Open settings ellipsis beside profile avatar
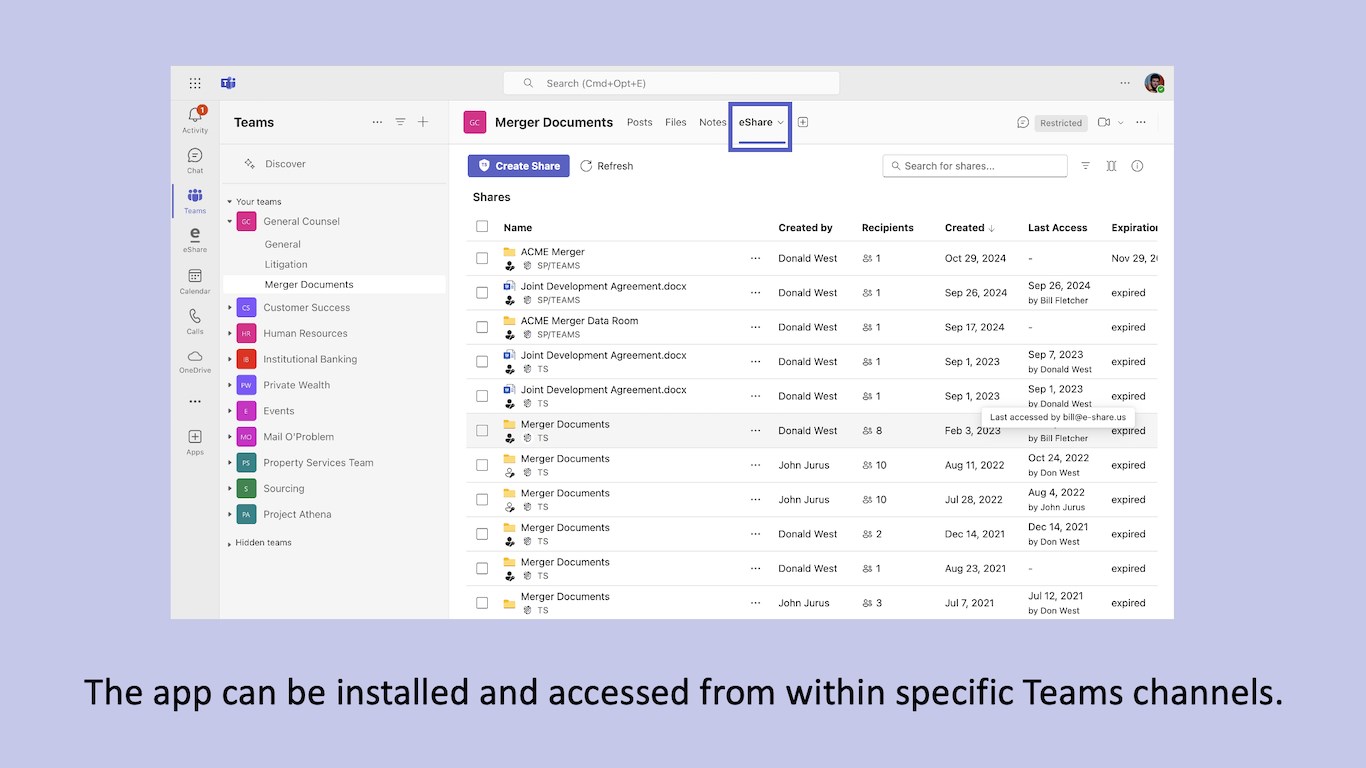The image size is (1366, 768). click(x=1125, y=83)
